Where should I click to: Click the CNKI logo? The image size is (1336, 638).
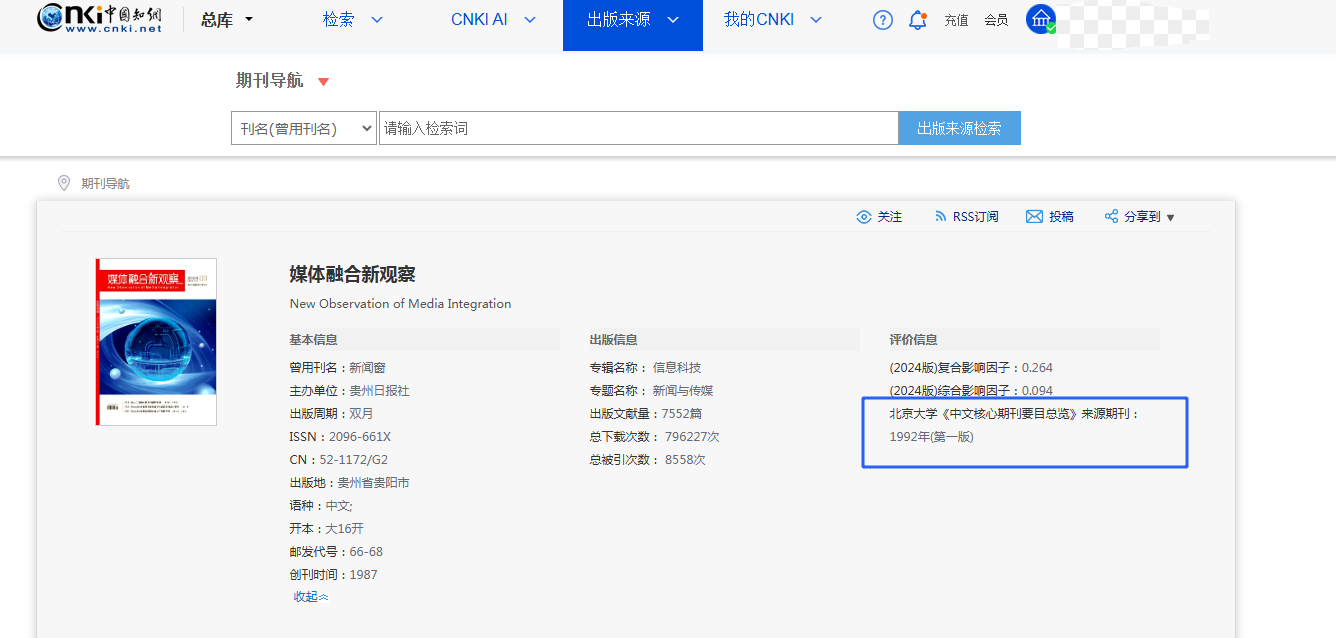[99, 19]
